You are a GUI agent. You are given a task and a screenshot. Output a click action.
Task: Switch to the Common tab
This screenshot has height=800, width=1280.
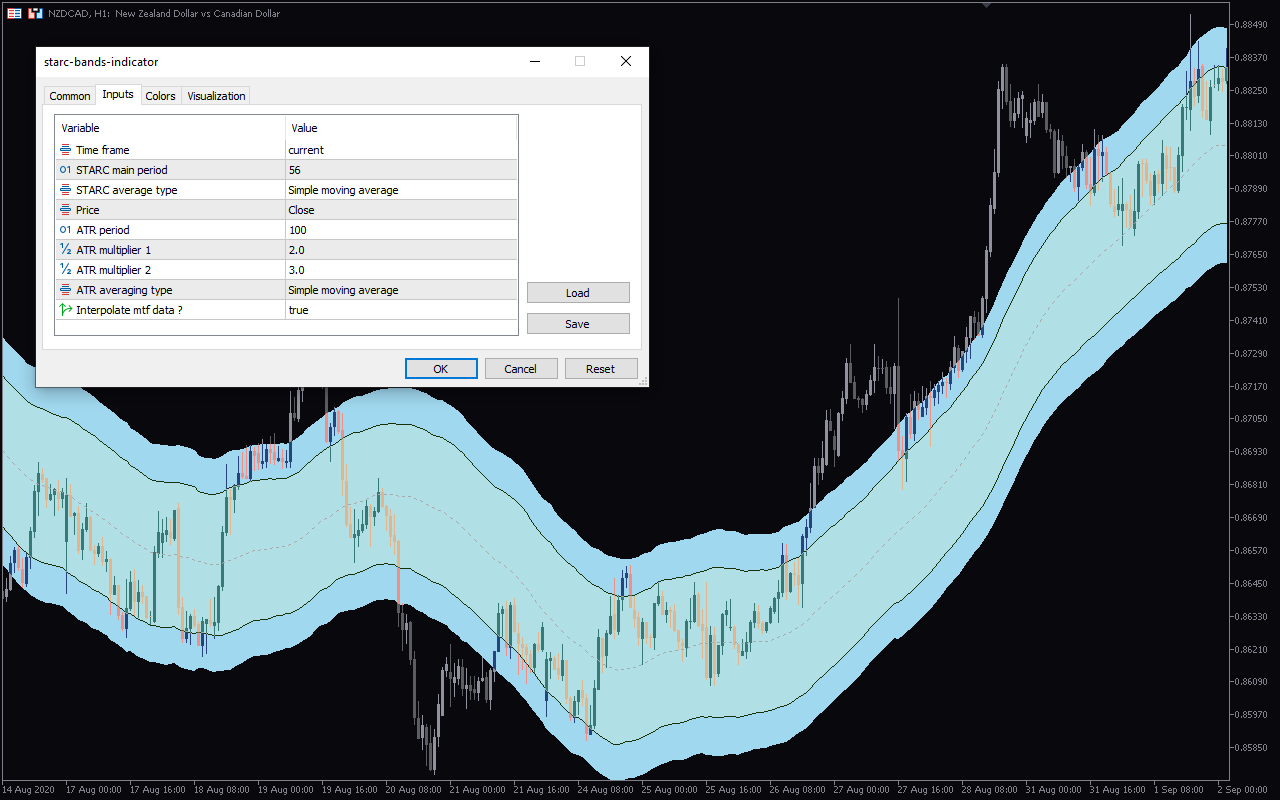coord(70,96)
